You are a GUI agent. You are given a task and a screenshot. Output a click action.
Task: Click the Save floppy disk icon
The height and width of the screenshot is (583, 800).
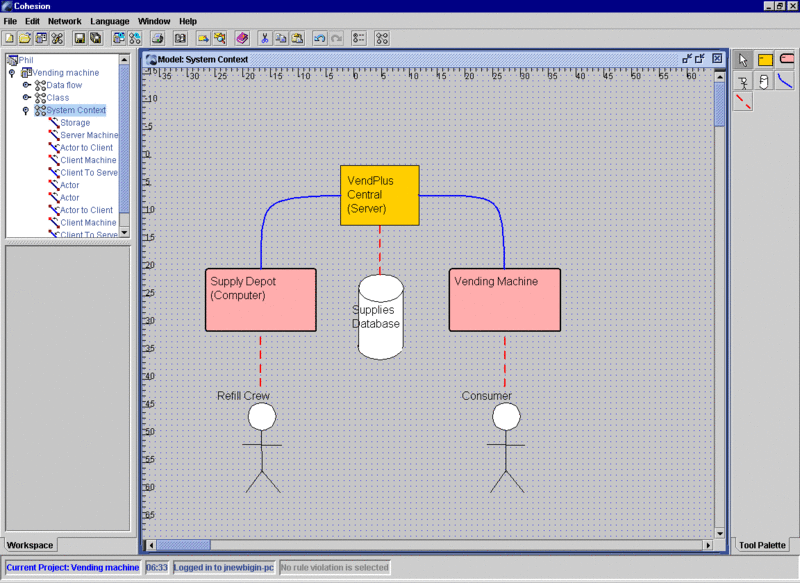80,38
